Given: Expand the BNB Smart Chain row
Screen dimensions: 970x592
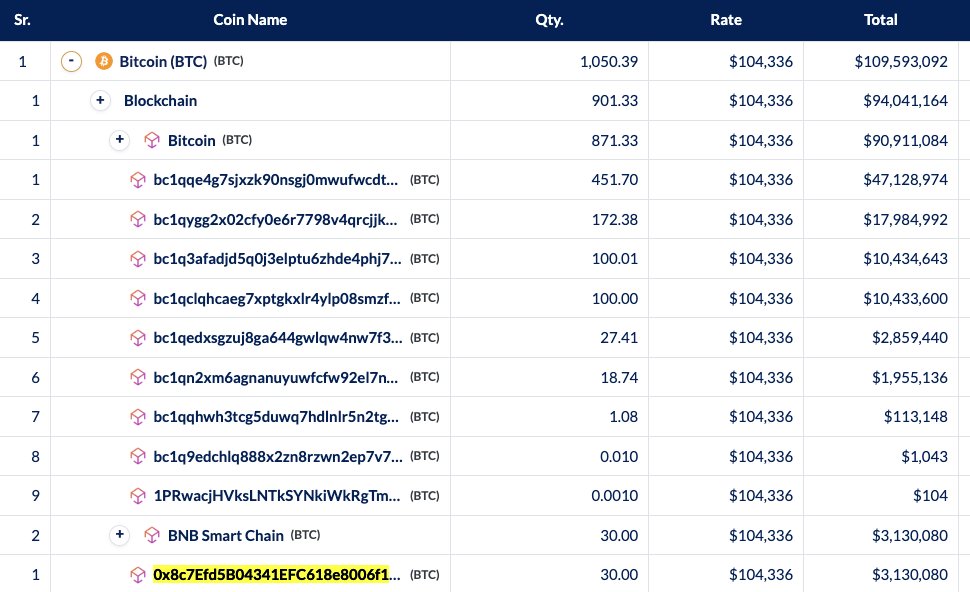Looking at the screenshot, I should 119,534.
